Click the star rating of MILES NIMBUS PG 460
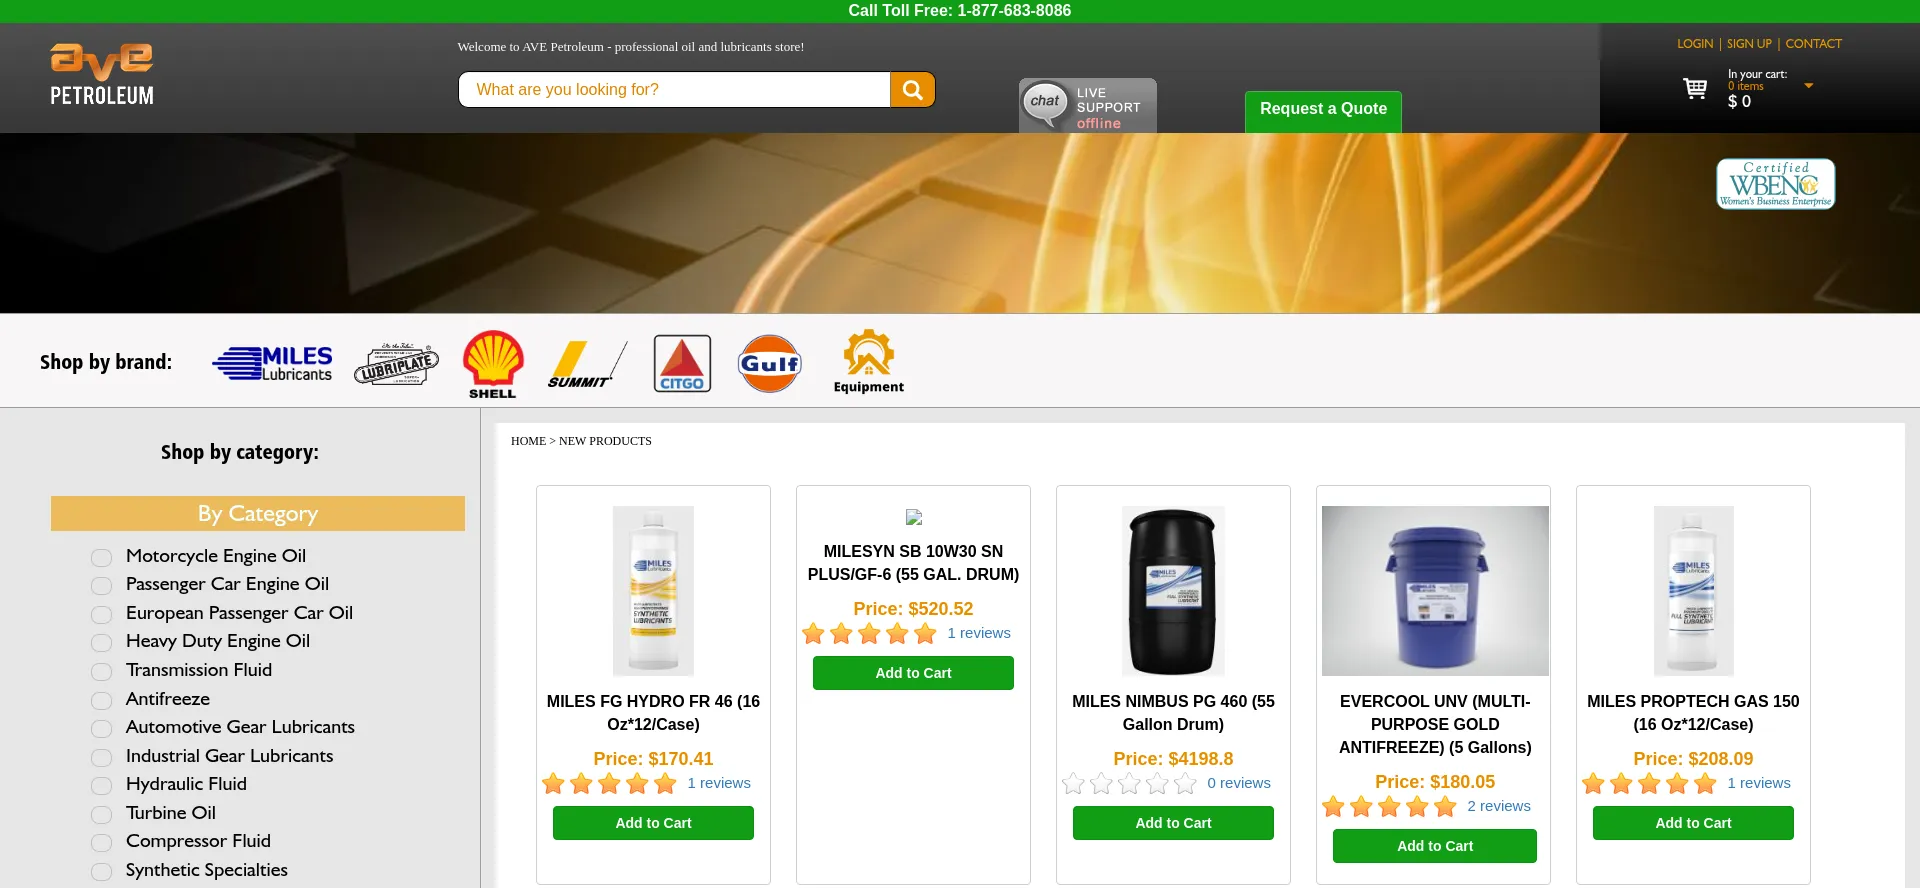1920x888 pixels. click(1129, 783)
